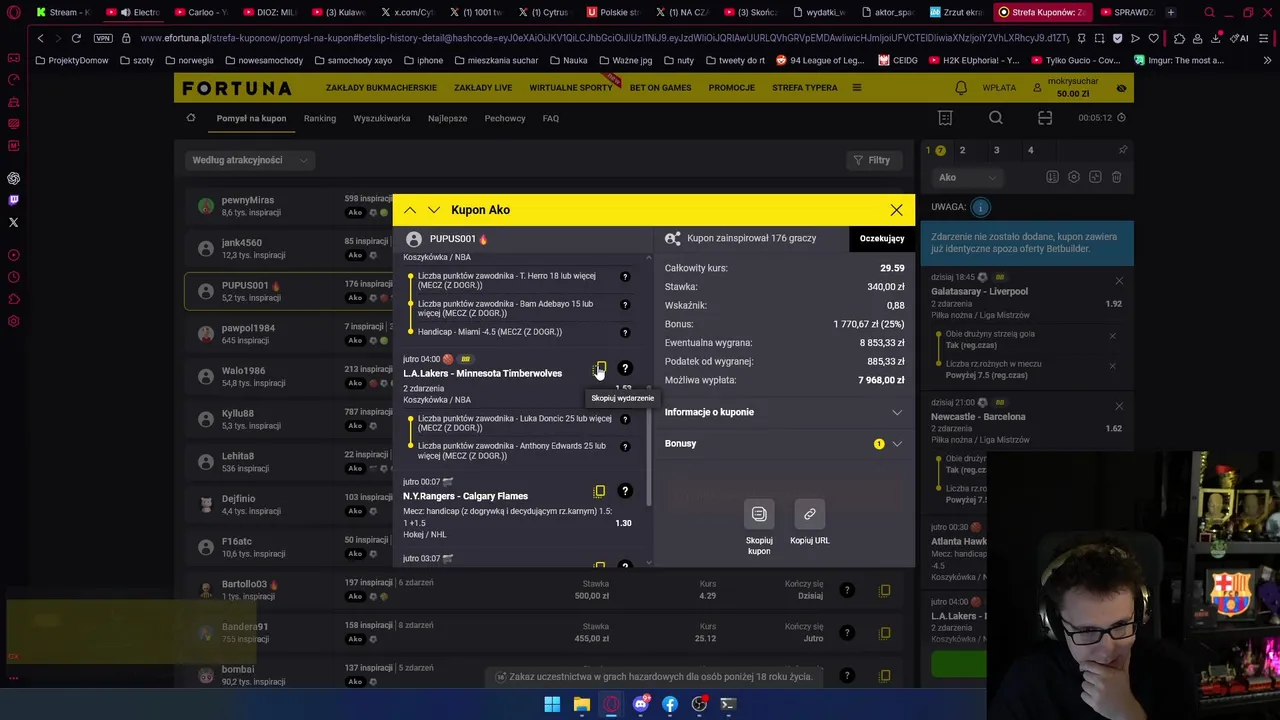Screen dimensions: 1280x720
Task: Open the FAQ tab
Action: [x=551, y=118]
